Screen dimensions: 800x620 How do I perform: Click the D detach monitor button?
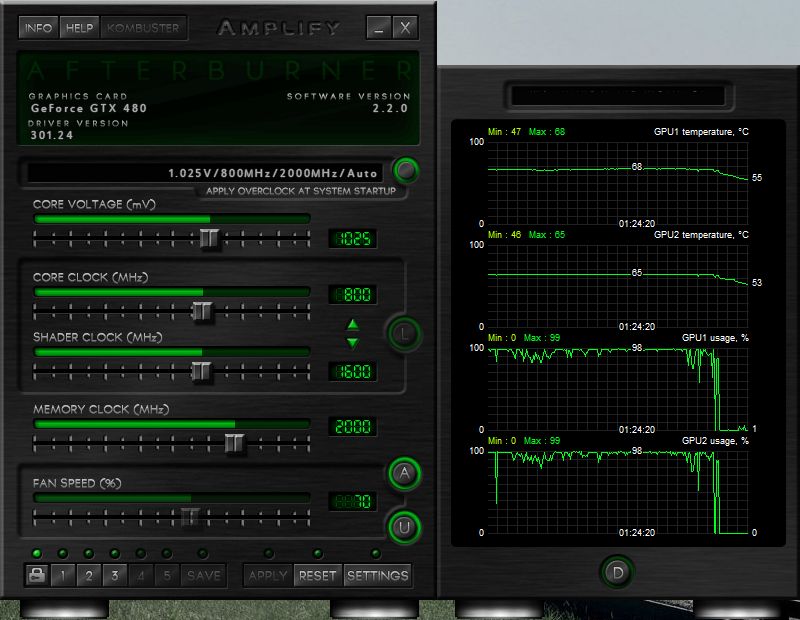[x=617, y=573]
